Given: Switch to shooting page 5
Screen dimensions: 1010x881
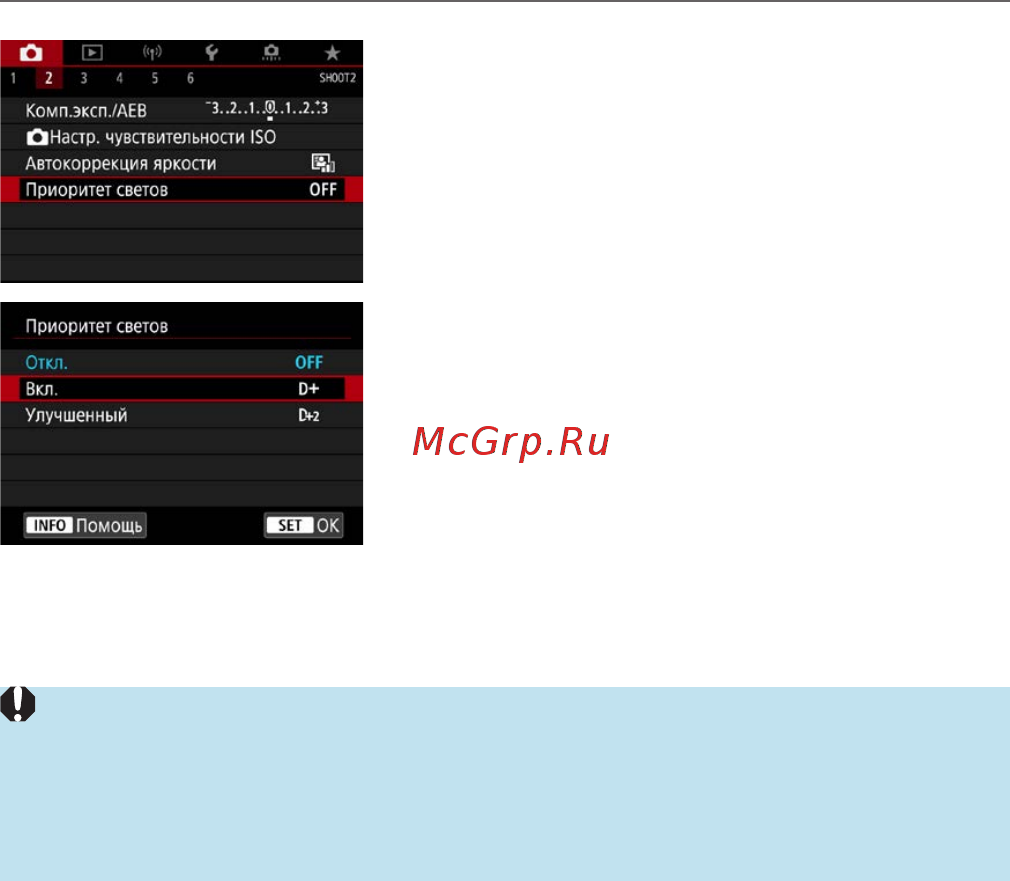Looking at the screenshot, I should click(x=155, y=79).
